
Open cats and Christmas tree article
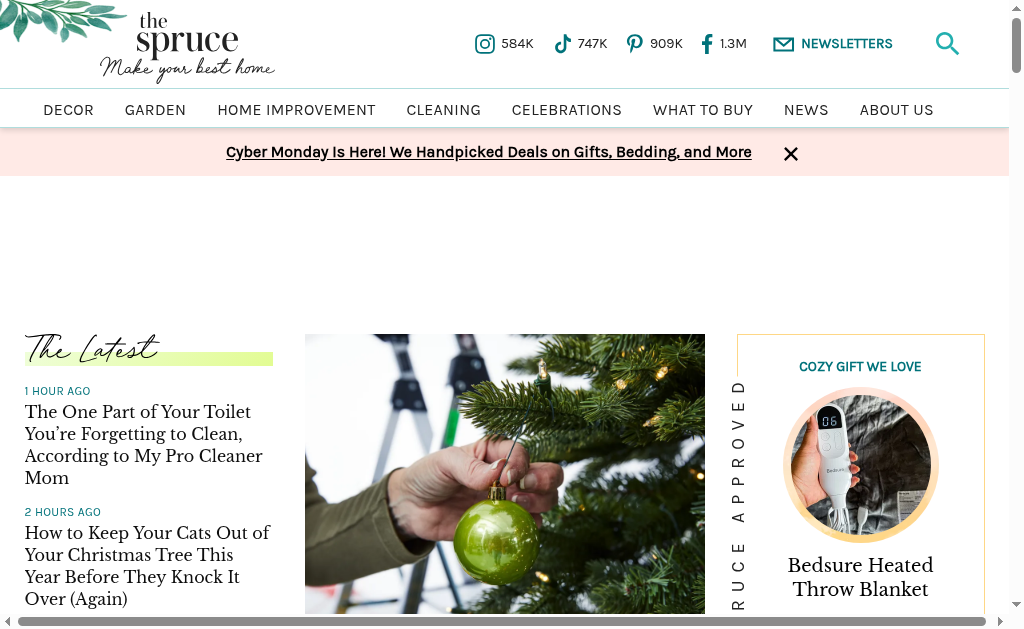(147, 566)
